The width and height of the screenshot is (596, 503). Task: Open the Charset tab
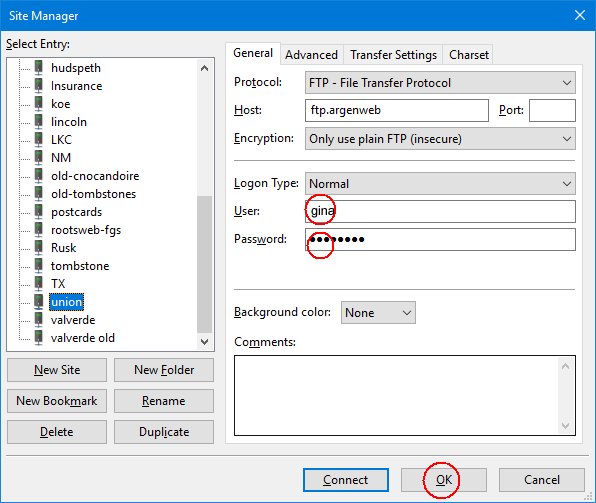(469, 55)
